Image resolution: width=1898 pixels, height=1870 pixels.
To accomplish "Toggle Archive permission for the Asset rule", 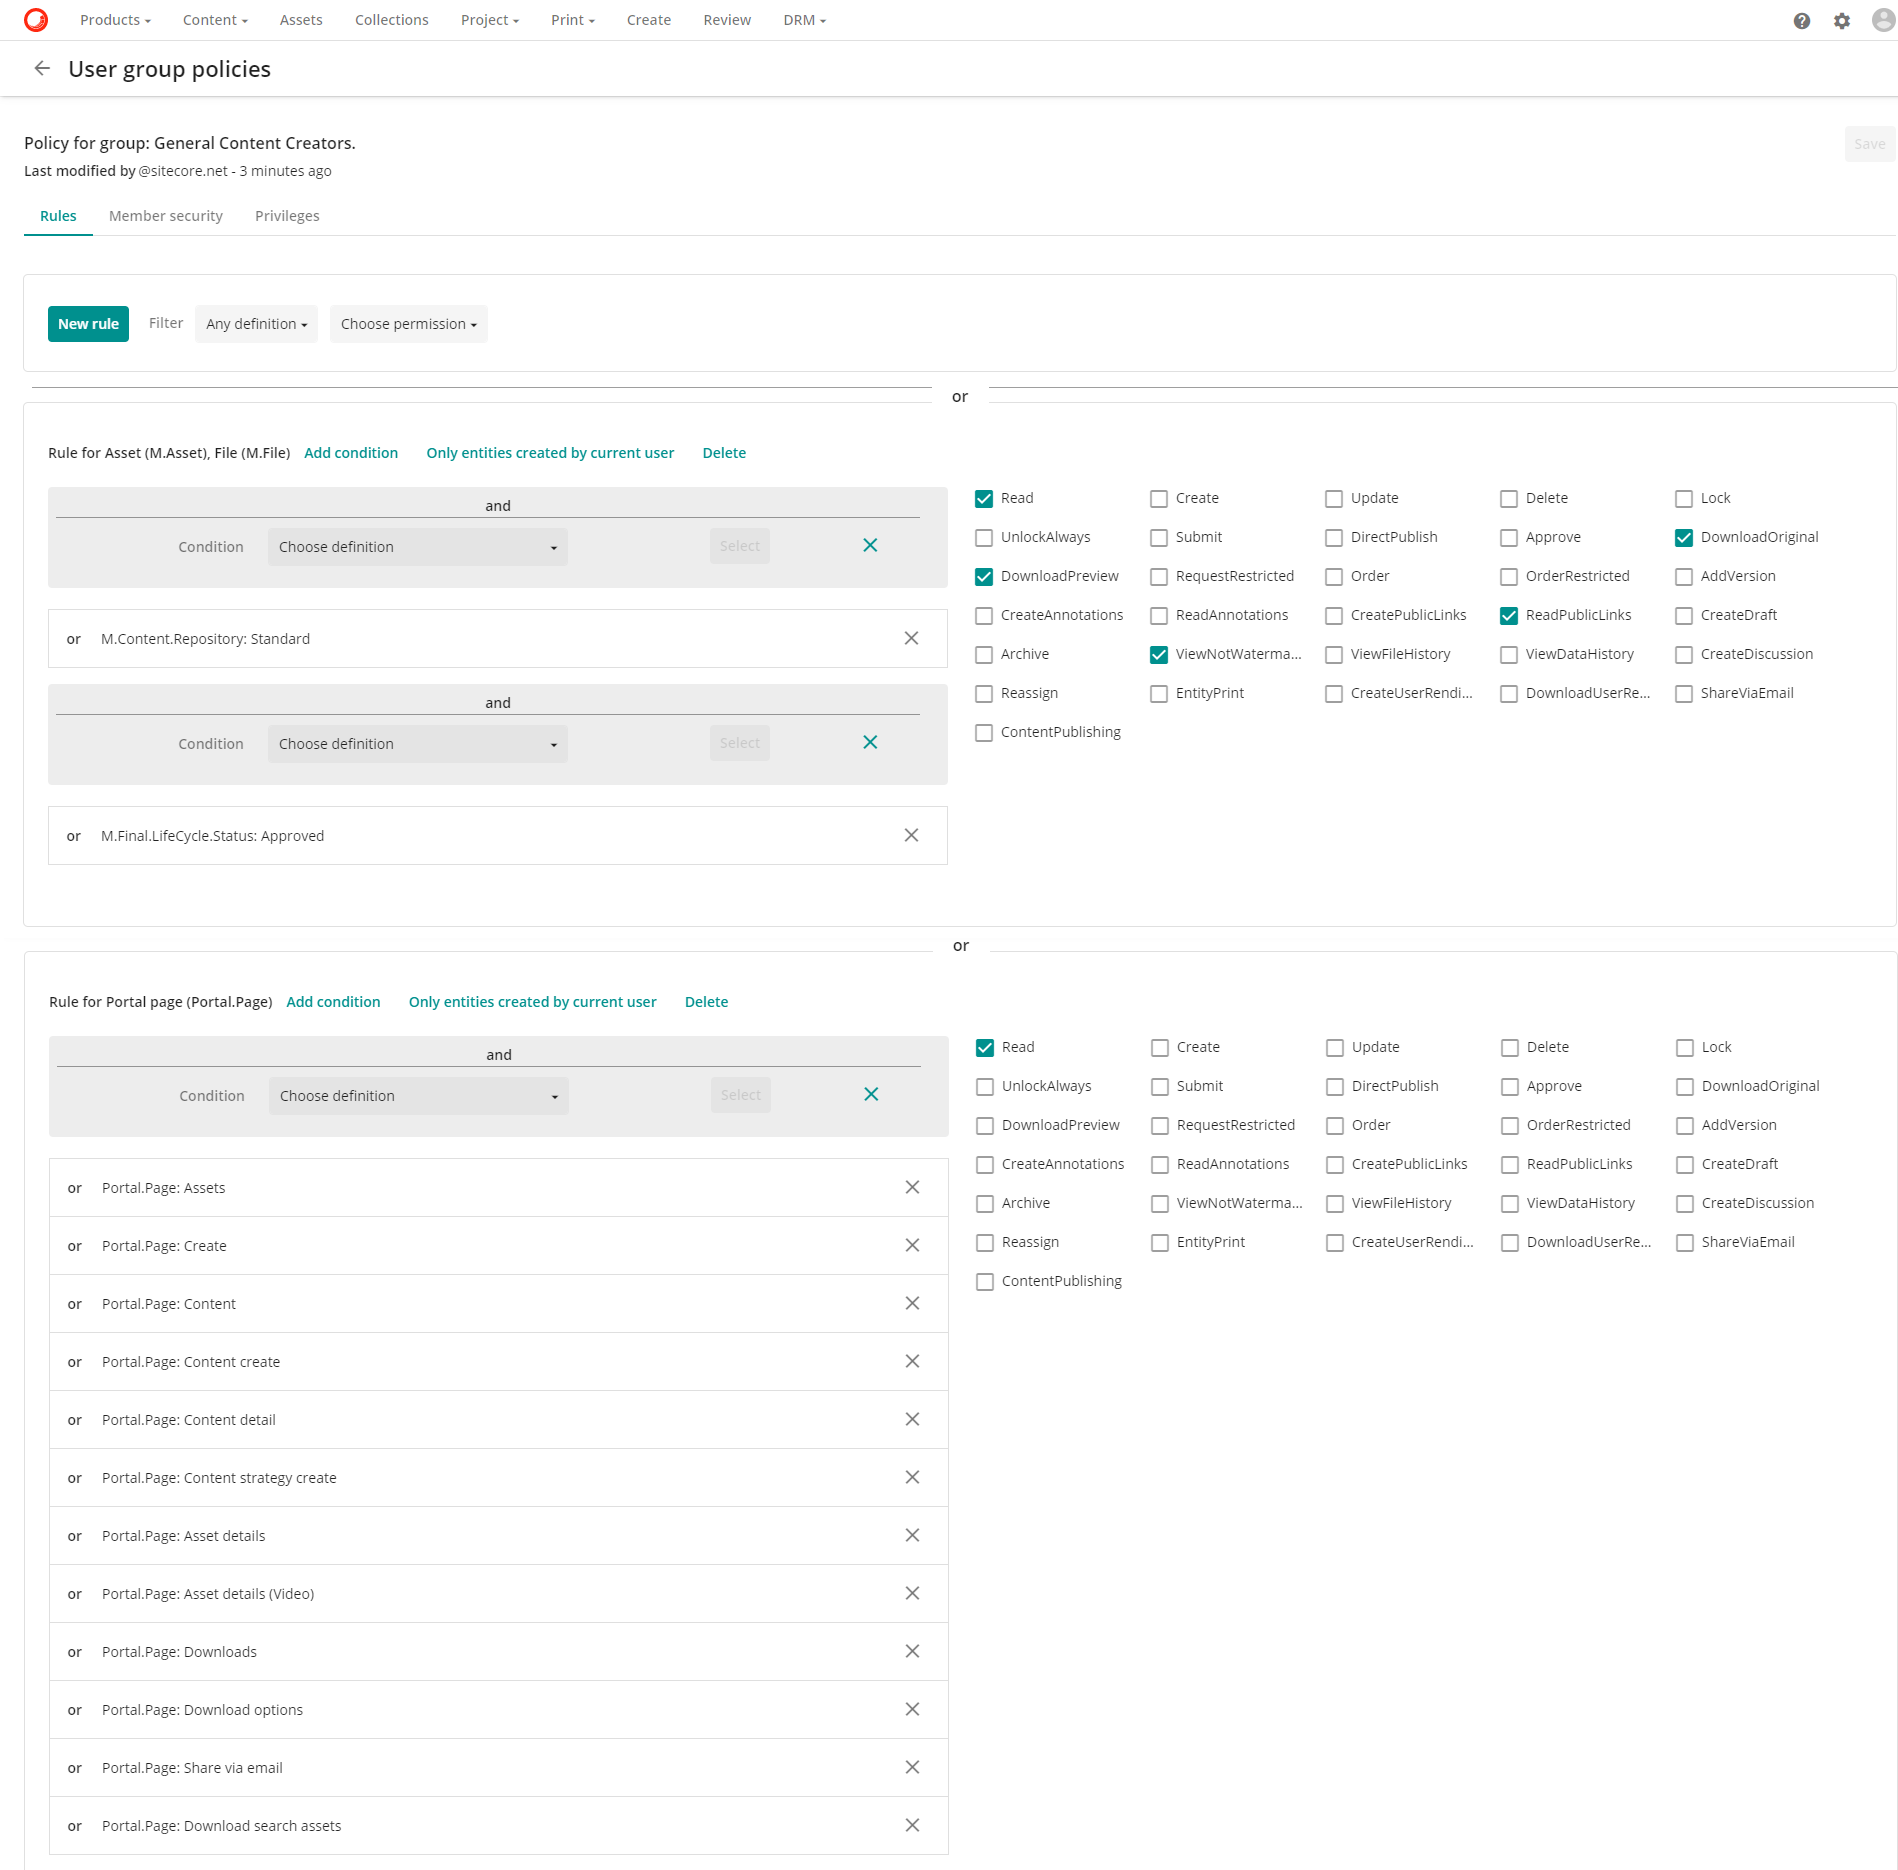I will tap(984, 654).
